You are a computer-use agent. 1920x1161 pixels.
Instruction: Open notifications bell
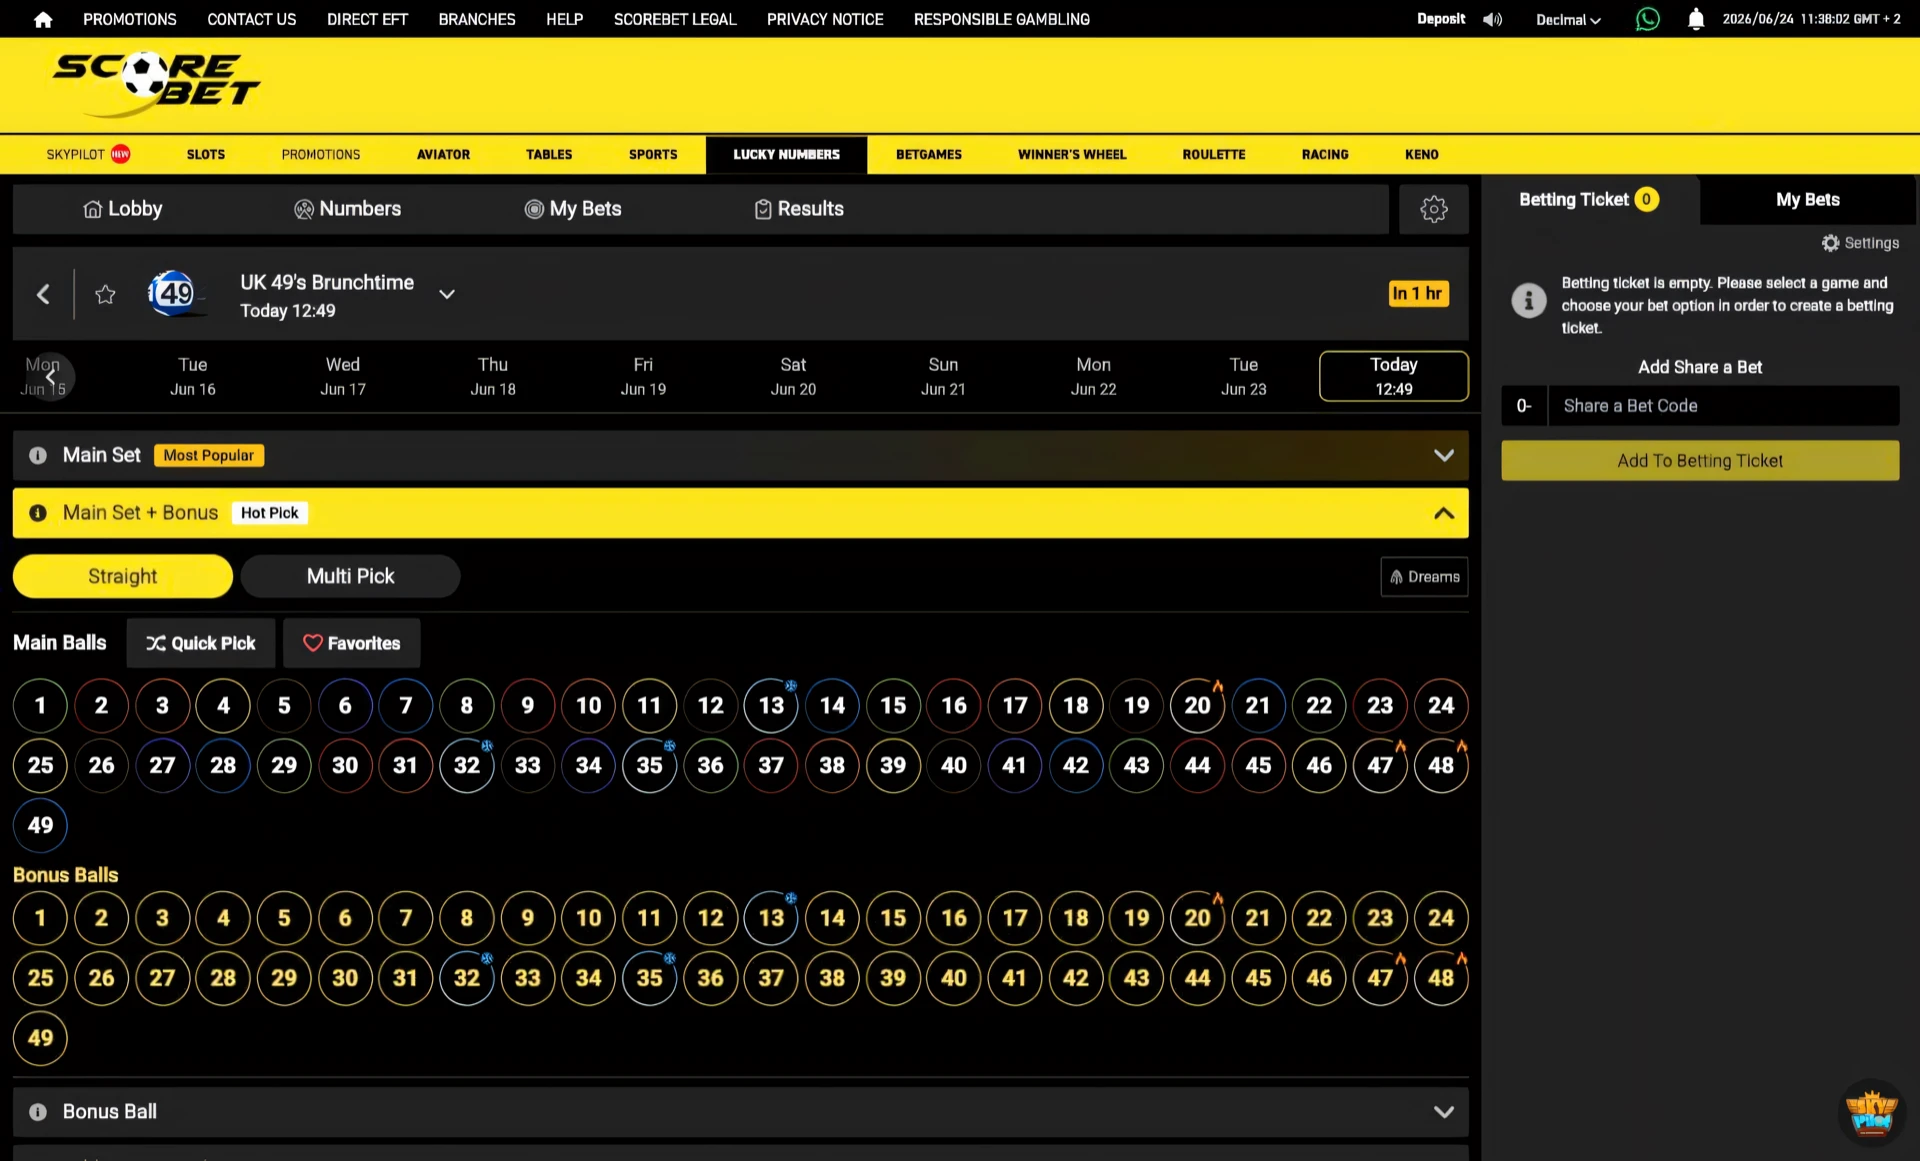(x=1695, y=19)
